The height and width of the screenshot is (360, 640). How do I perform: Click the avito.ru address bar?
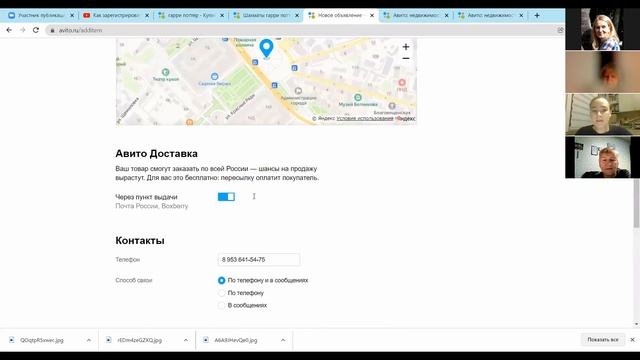point(302,30)
